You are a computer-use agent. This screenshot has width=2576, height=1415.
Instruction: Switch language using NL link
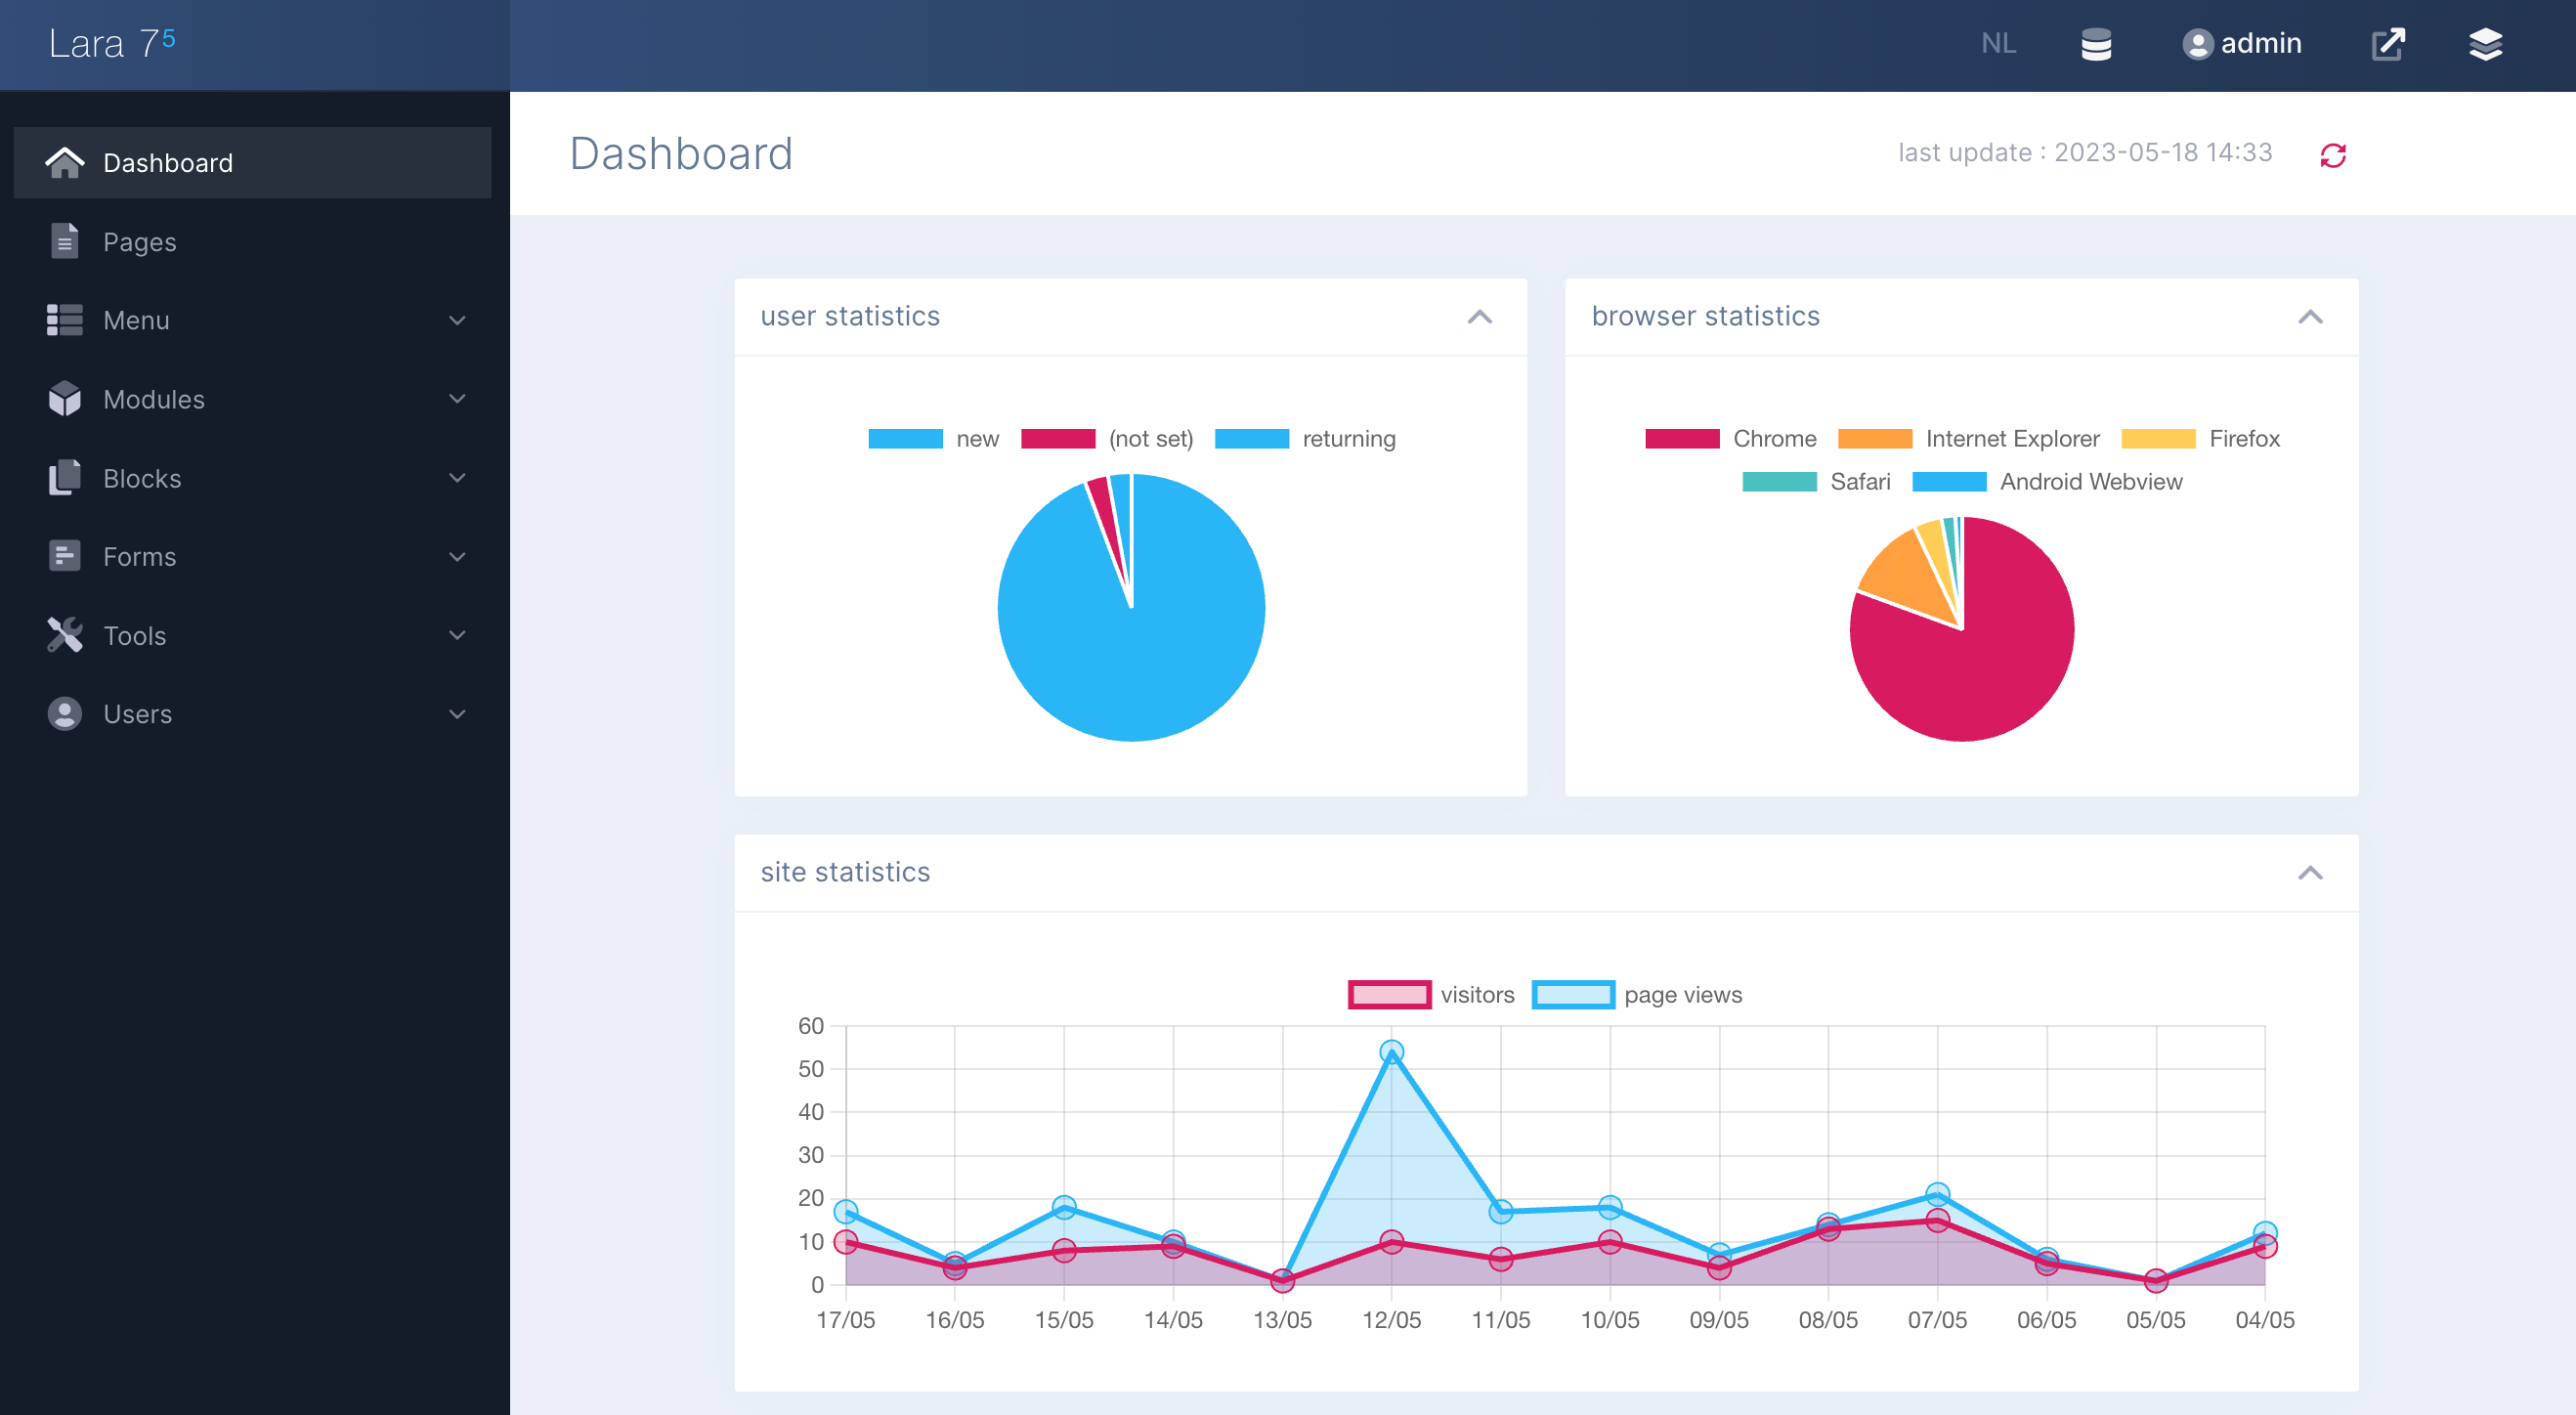[1997, 44]
